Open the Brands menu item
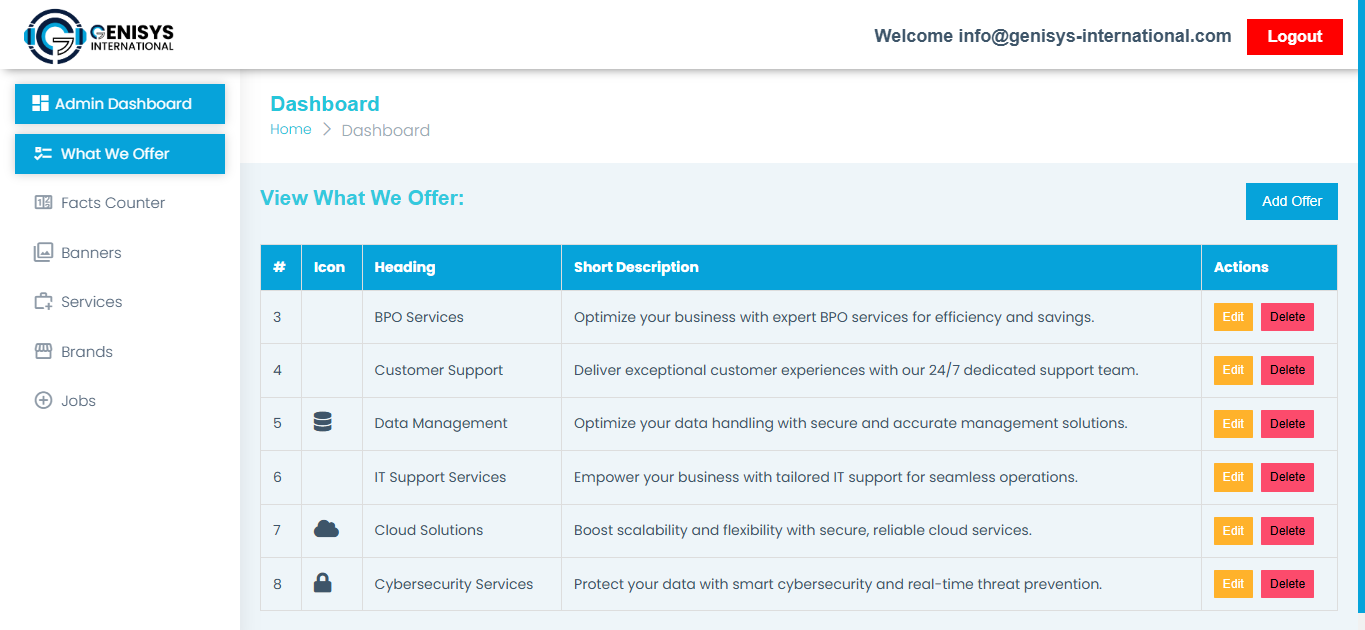This screenshot has height=630, width=1365. [87, 352]
